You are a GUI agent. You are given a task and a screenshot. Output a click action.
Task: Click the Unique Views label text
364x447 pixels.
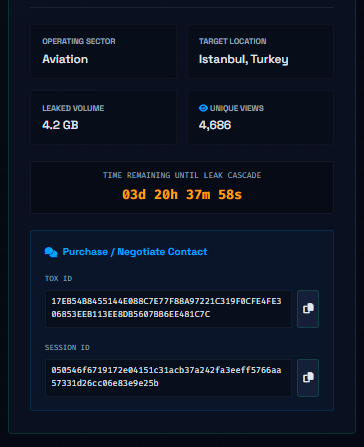(237, 108)
